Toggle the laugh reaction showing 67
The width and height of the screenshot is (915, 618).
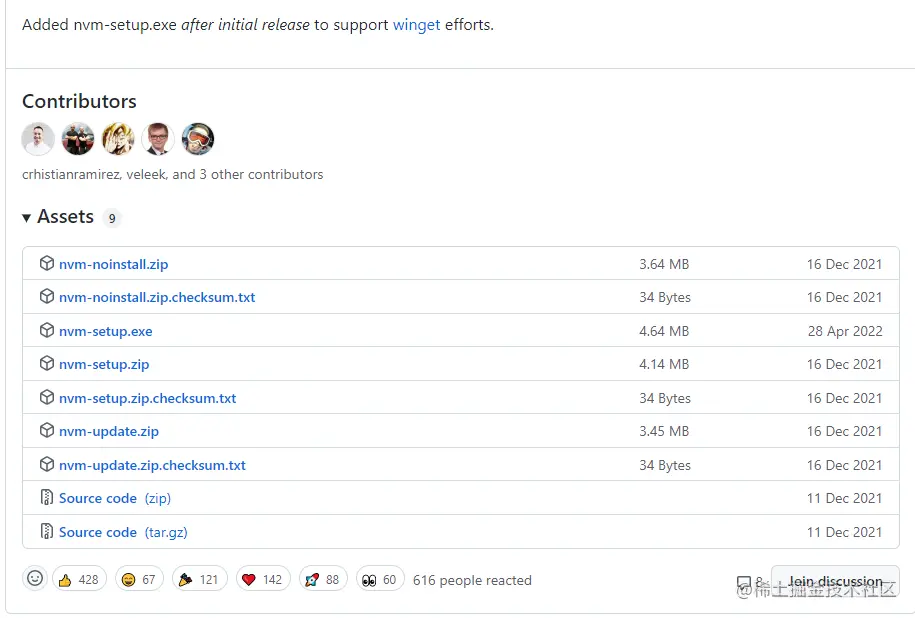140,580
